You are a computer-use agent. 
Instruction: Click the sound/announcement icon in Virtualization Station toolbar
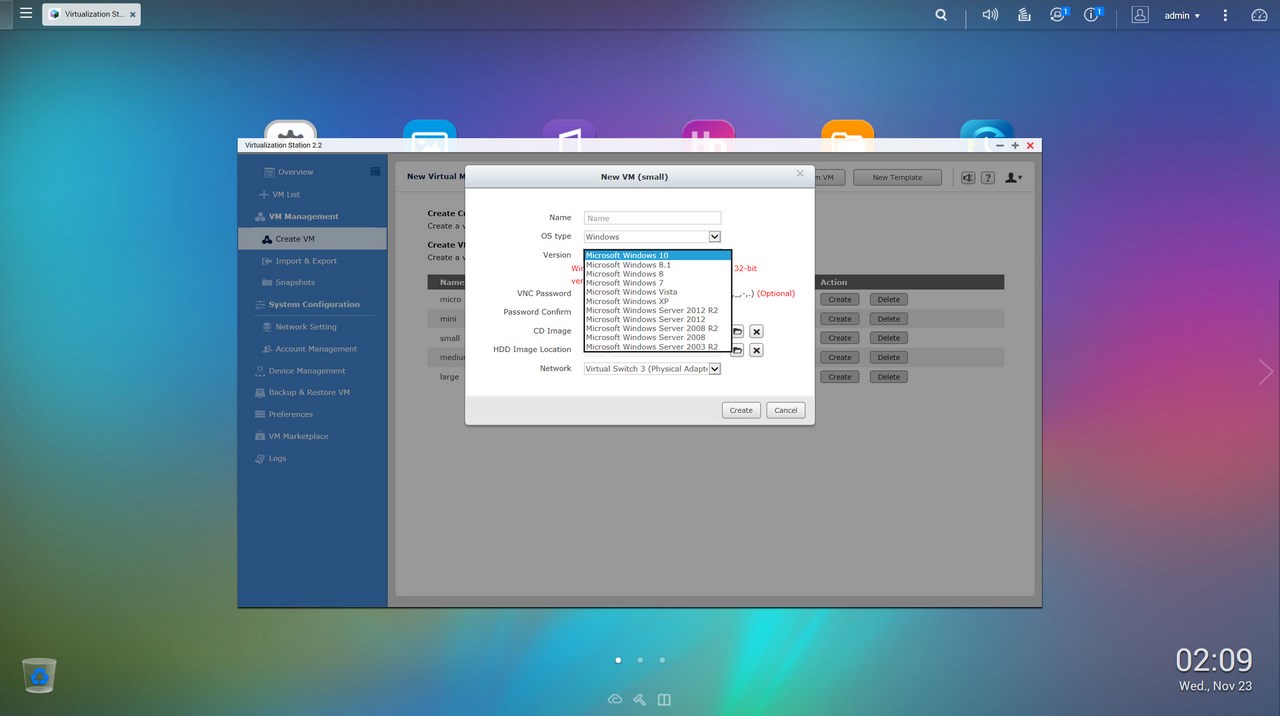[x=968, y=178]
